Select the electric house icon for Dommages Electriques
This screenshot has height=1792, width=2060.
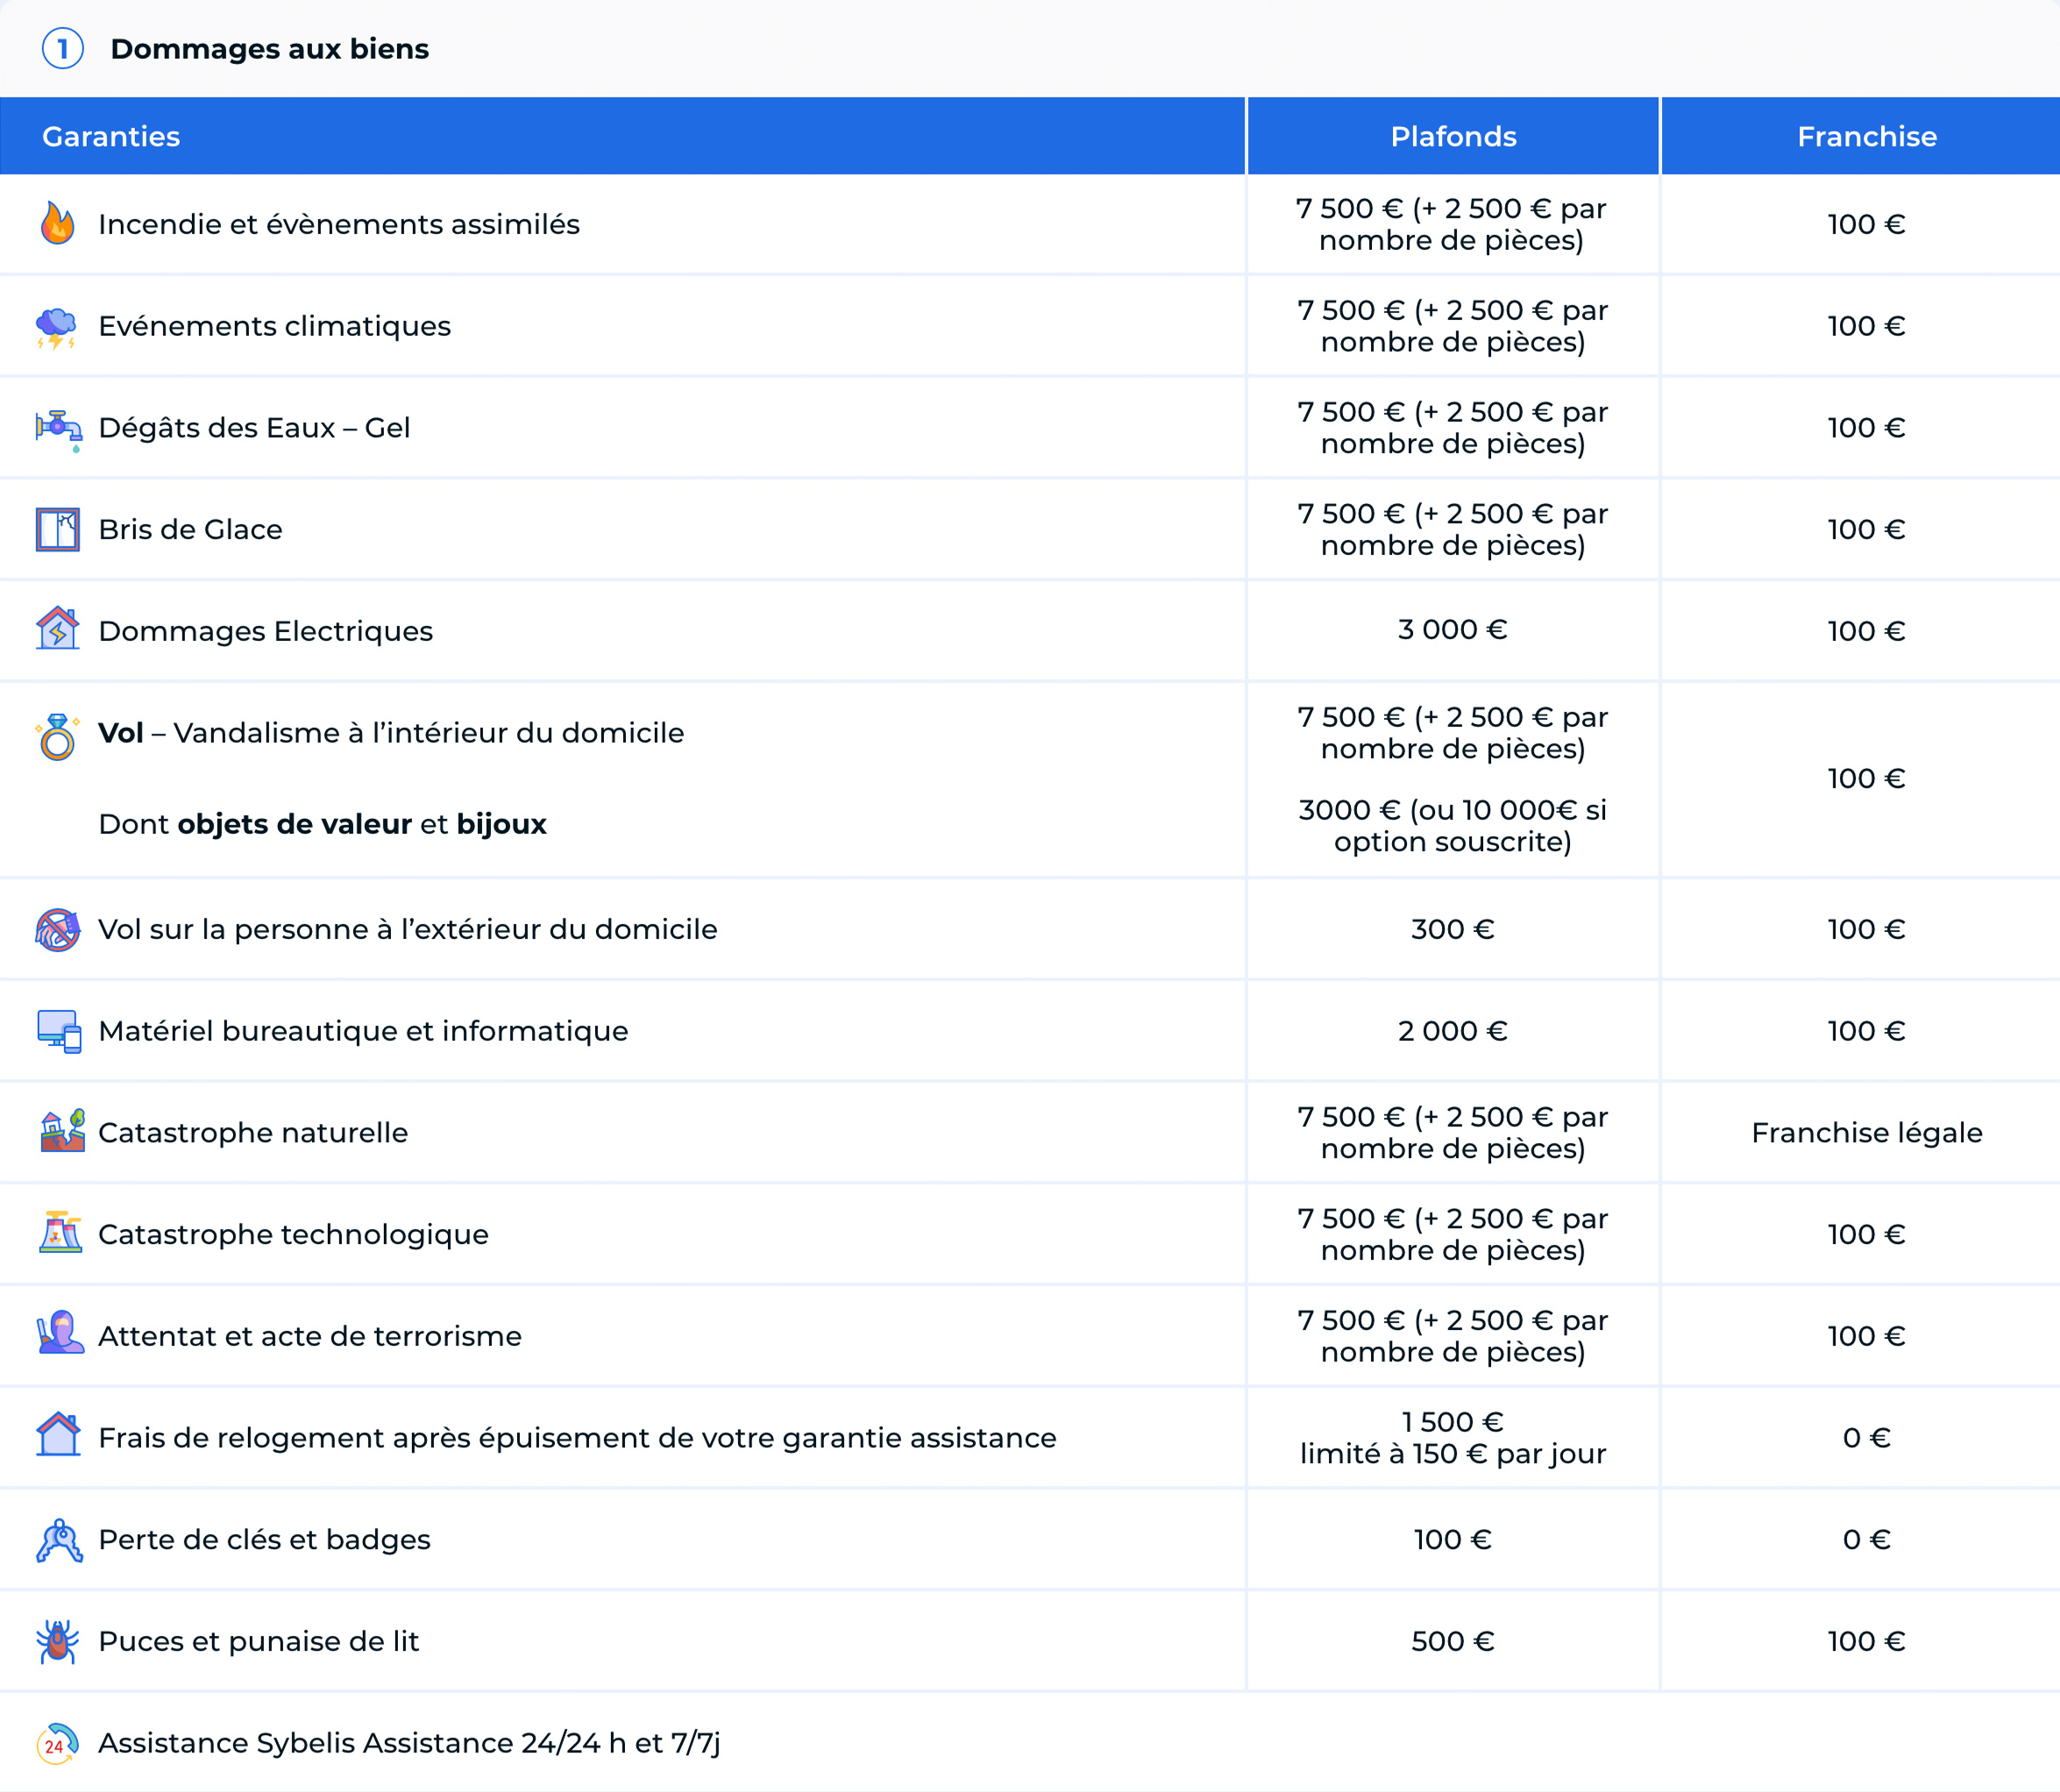pos(58,630)
